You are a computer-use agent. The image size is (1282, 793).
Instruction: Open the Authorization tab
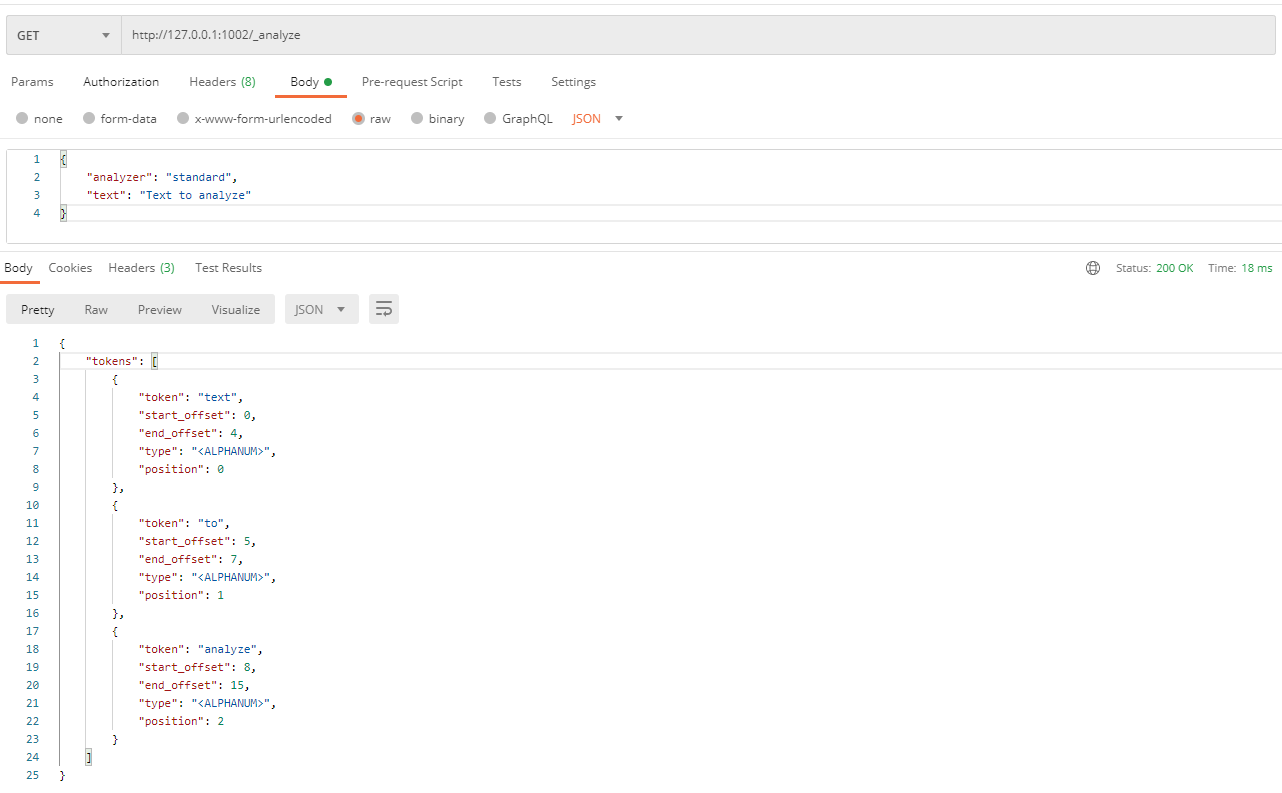click(121, 82)
